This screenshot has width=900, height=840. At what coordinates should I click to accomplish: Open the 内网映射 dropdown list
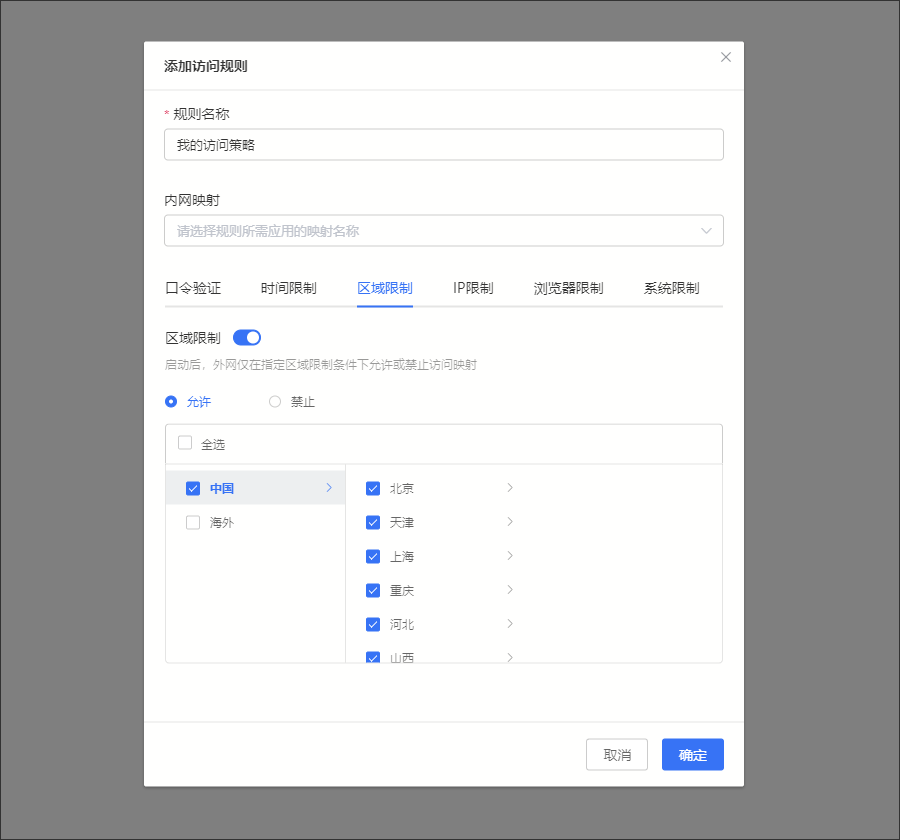tap(443, 231)
